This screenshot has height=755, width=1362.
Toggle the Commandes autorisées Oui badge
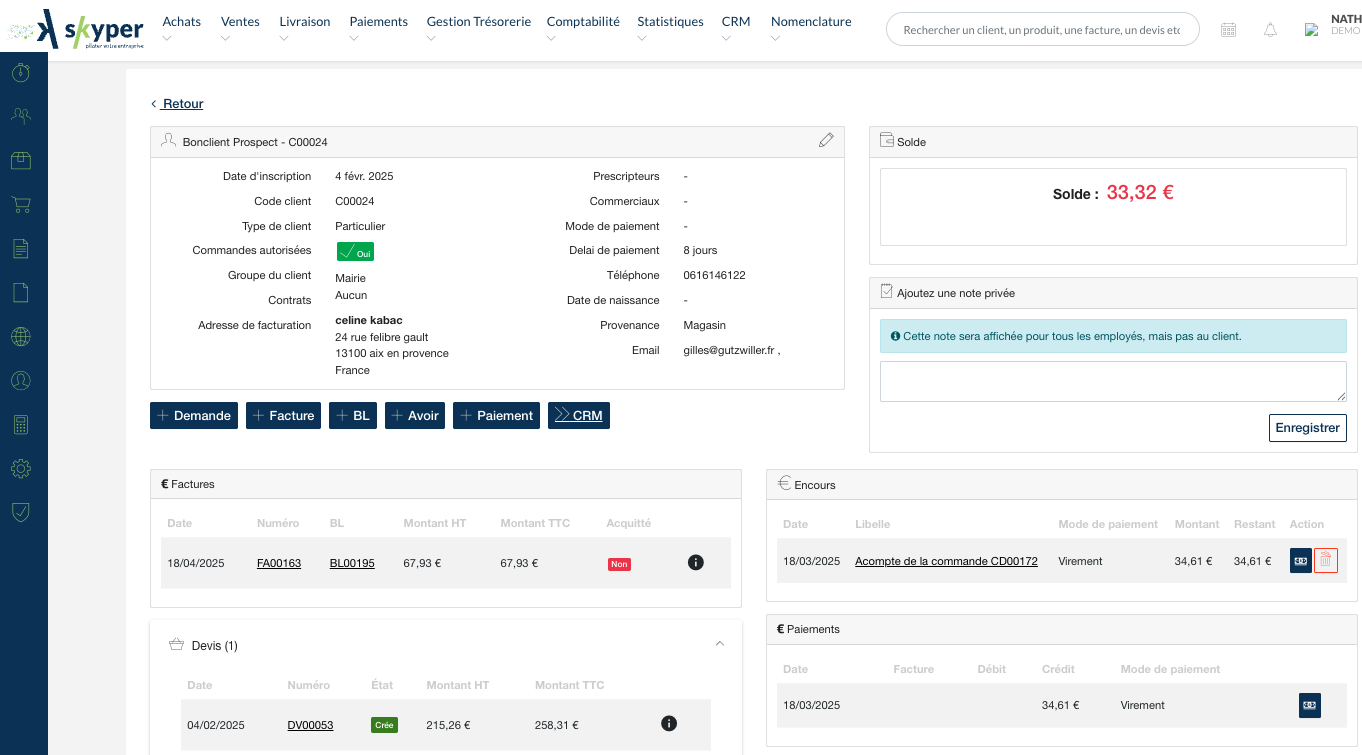(x=355, y=252)
